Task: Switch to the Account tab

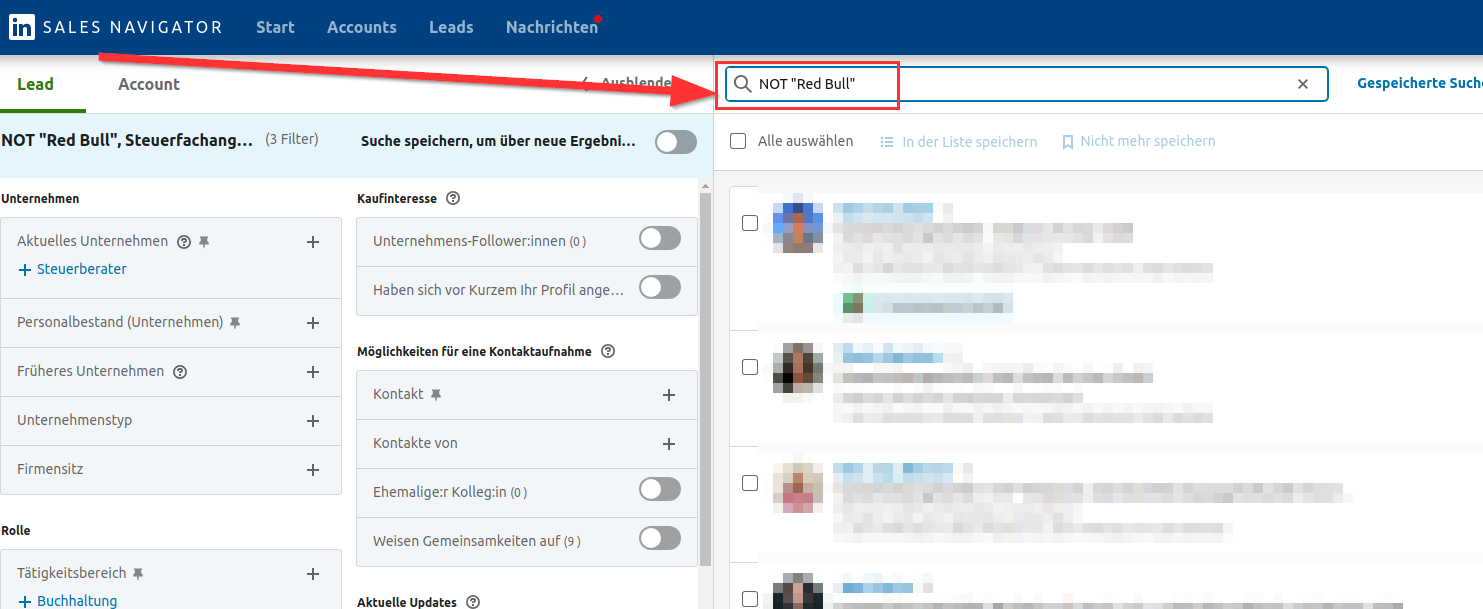Action: (x=149, y=84)
